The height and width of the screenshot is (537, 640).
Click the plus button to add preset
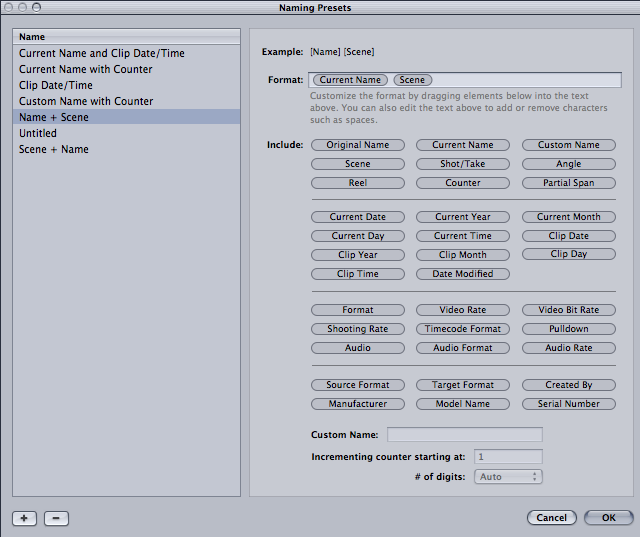point(24,518)
